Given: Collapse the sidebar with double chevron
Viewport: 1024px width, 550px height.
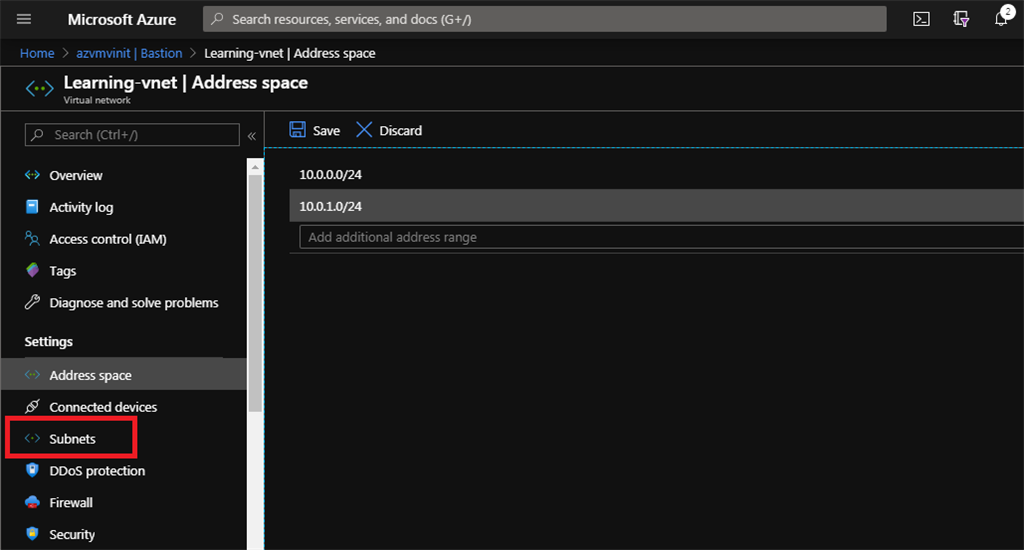Looking at the screenshot, I should coord(251,136).
